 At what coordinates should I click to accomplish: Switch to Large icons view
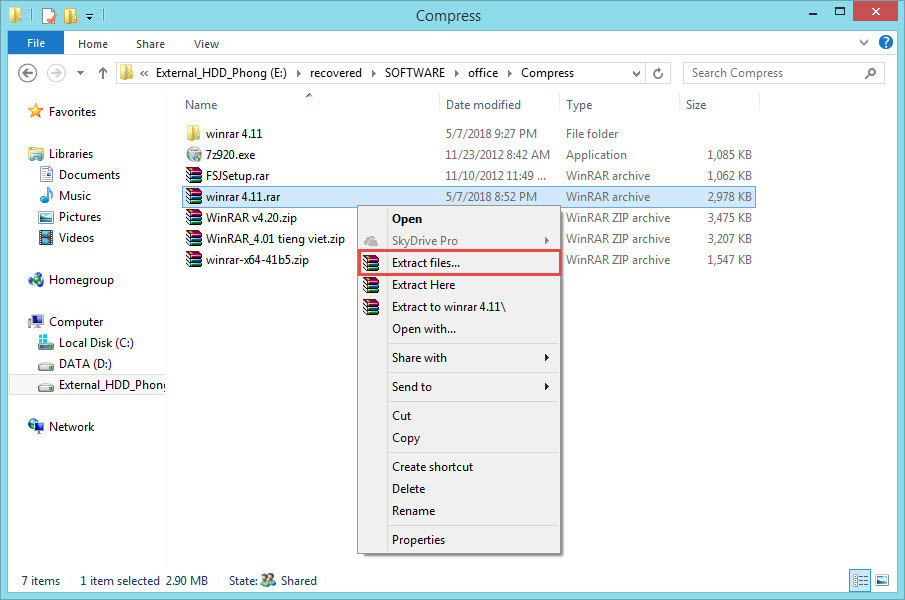(x=882, y=580)
